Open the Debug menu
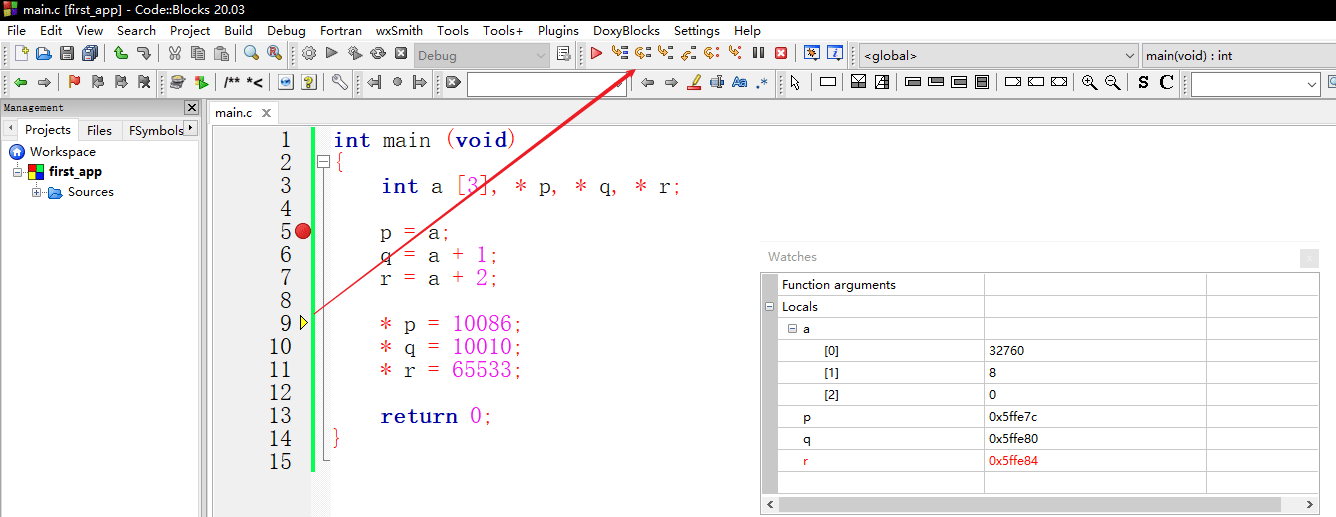 [286, 30]
